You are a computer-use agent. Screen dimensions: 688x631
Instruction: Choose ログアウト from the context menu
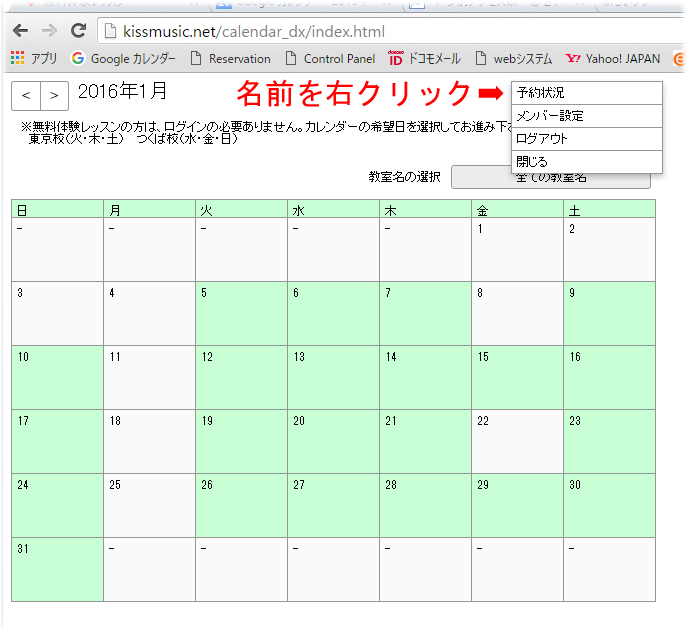pyautogui.click(x=587, y=139)
